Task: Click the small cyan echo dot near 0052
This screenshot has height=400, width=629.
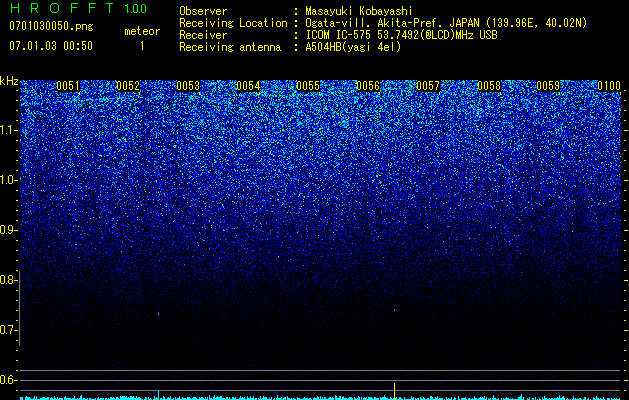Action: click(x=158, y=314)
